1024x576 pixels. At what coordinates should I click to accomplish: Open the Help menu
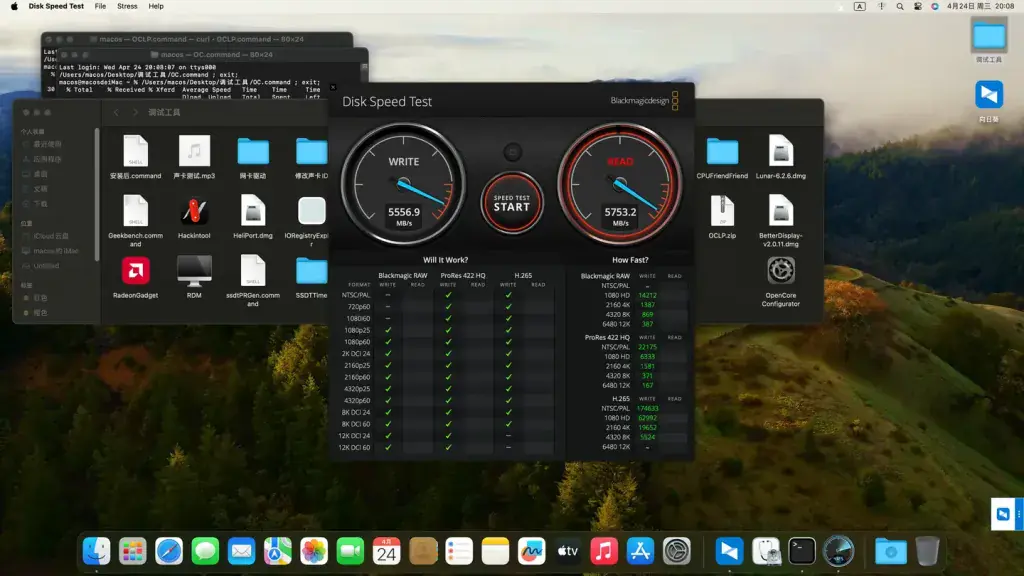tap(156, 7)
